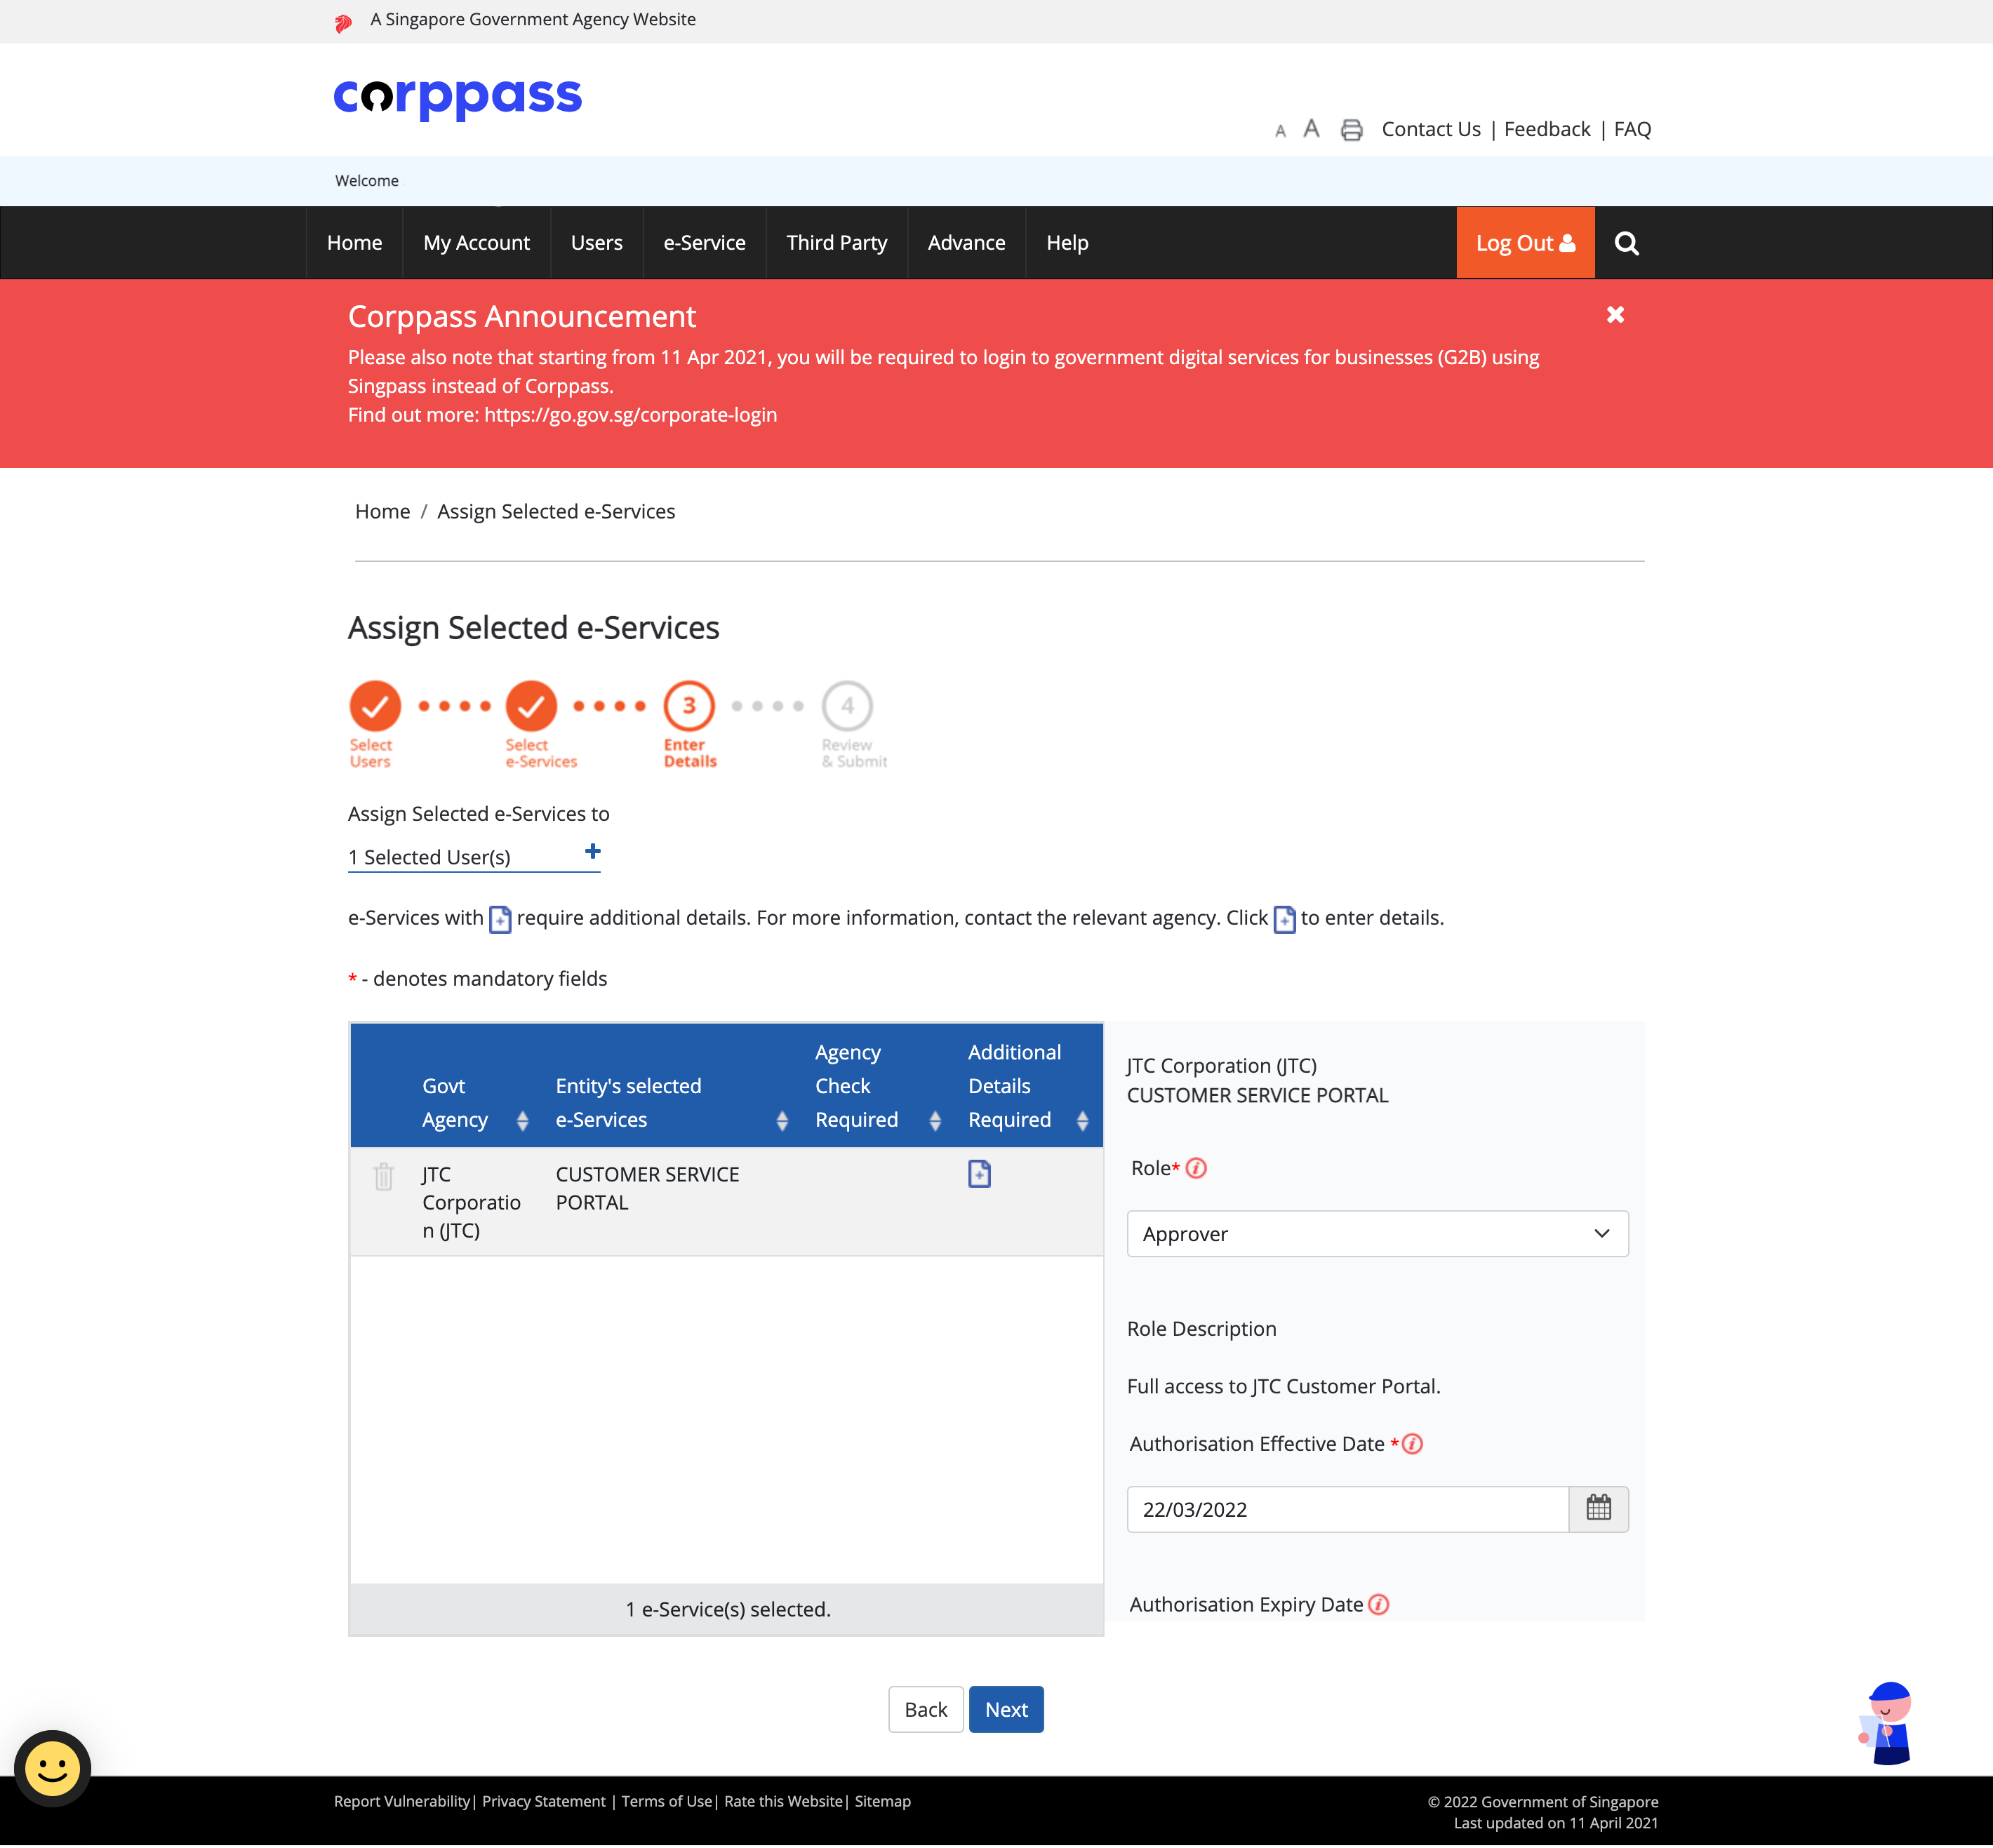1993x1848 pixels.
Task: Expand 1 Selected User(s) list
Action: 474,857
